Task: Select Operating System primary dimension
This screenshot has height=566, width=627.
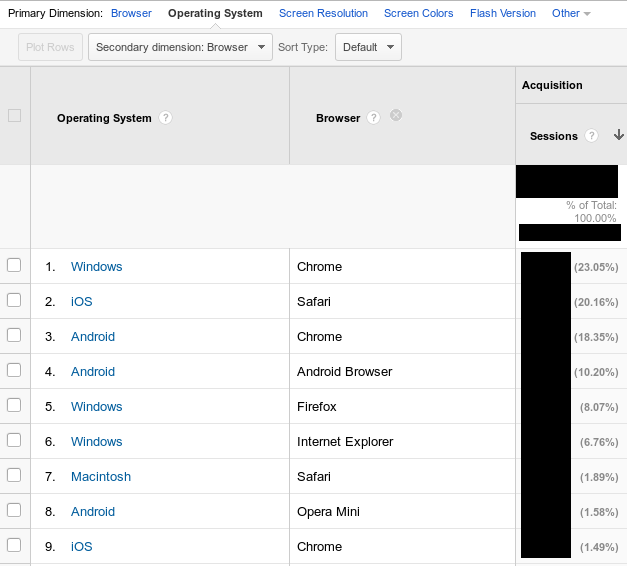Action: 215,13
